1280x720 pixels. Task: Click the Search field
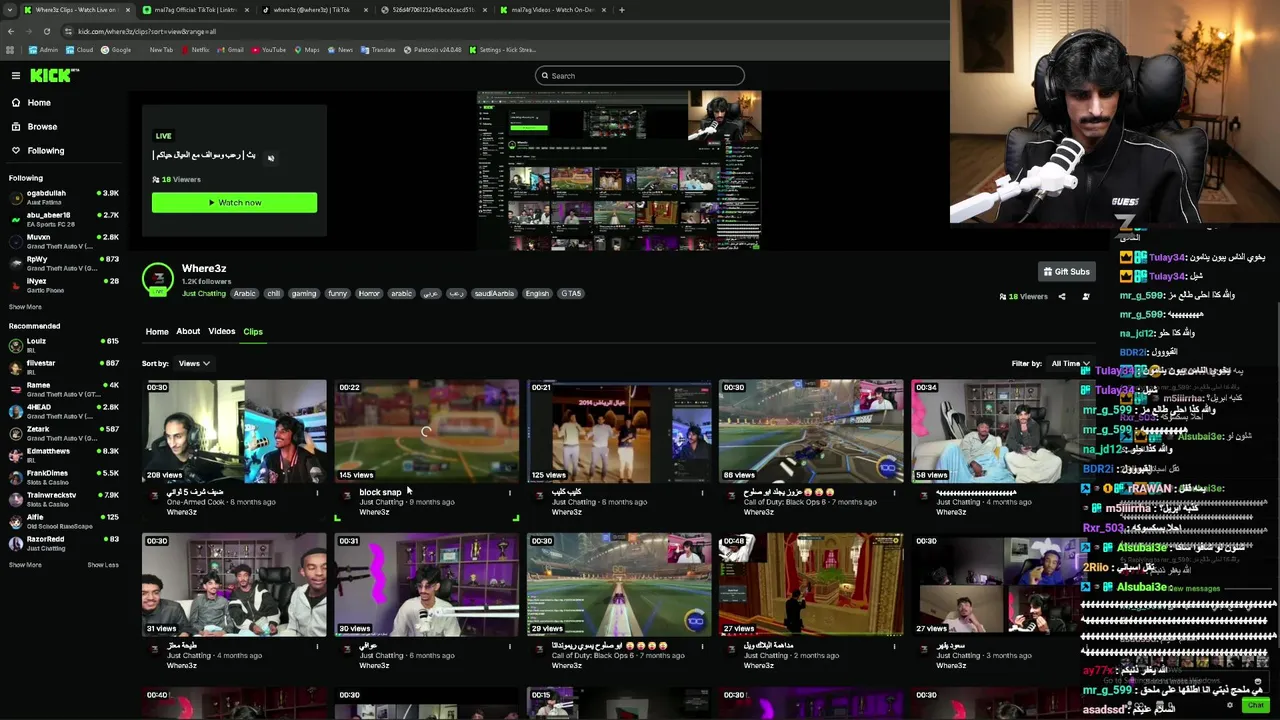pos(640,76)
